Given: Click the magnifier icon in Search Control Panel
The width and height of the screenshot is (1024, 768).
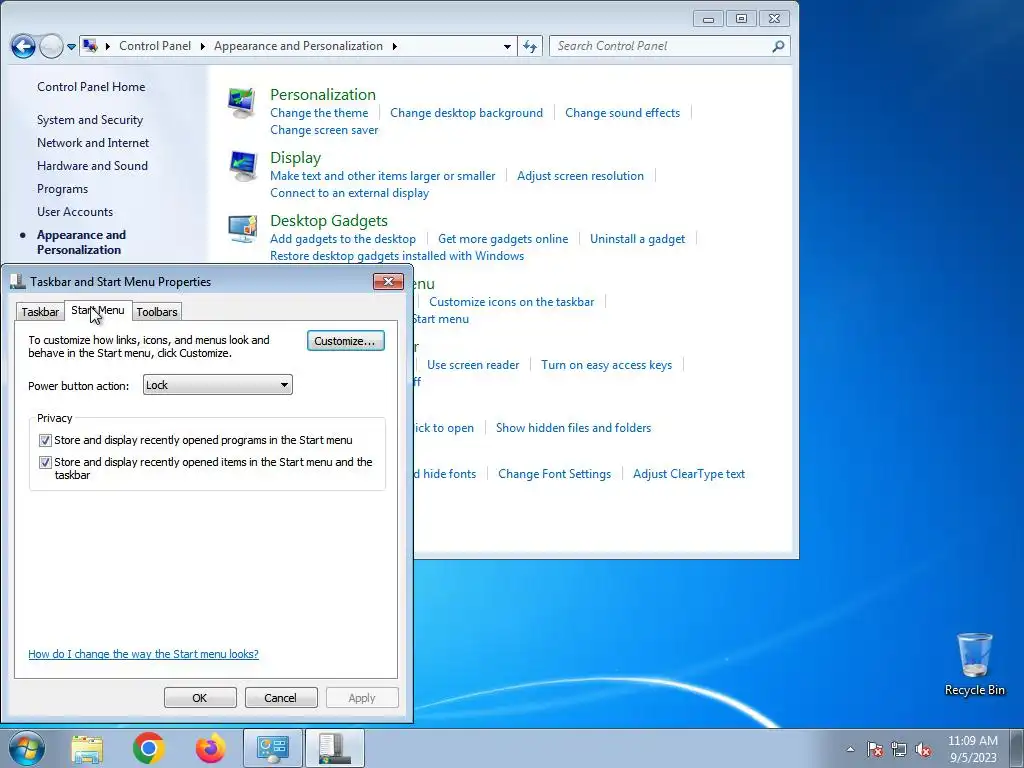Looking at the screenshot, I should coord(778,46).
